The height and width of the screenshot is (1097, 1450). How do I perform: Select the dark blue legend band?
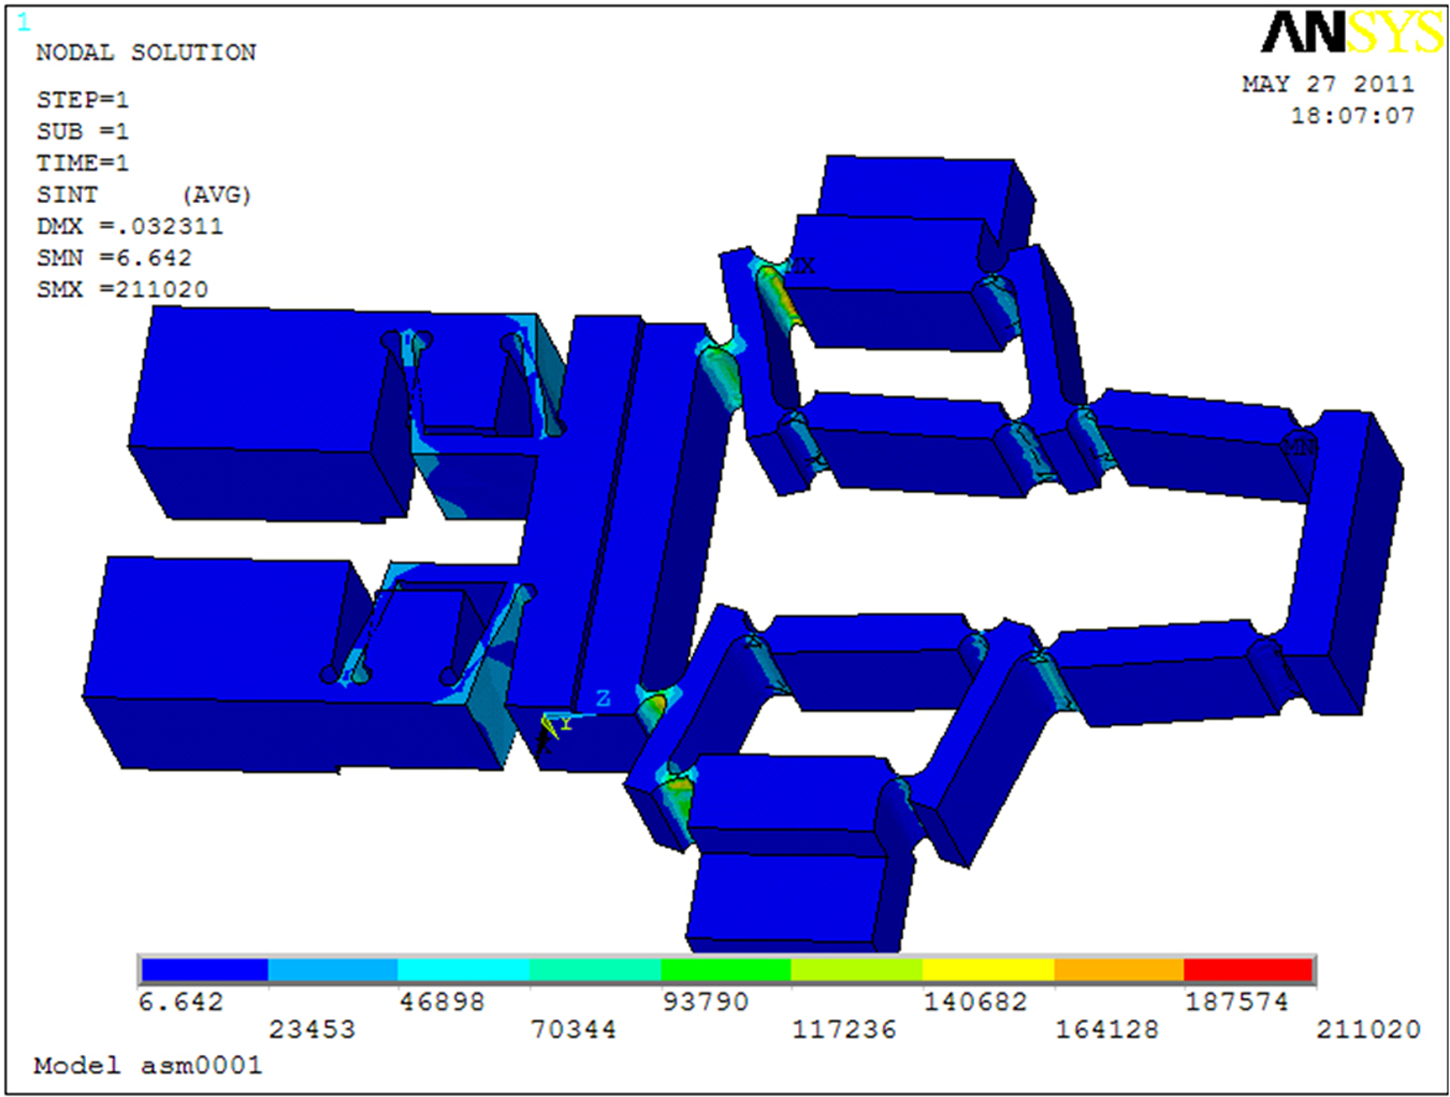pos(205,970)
